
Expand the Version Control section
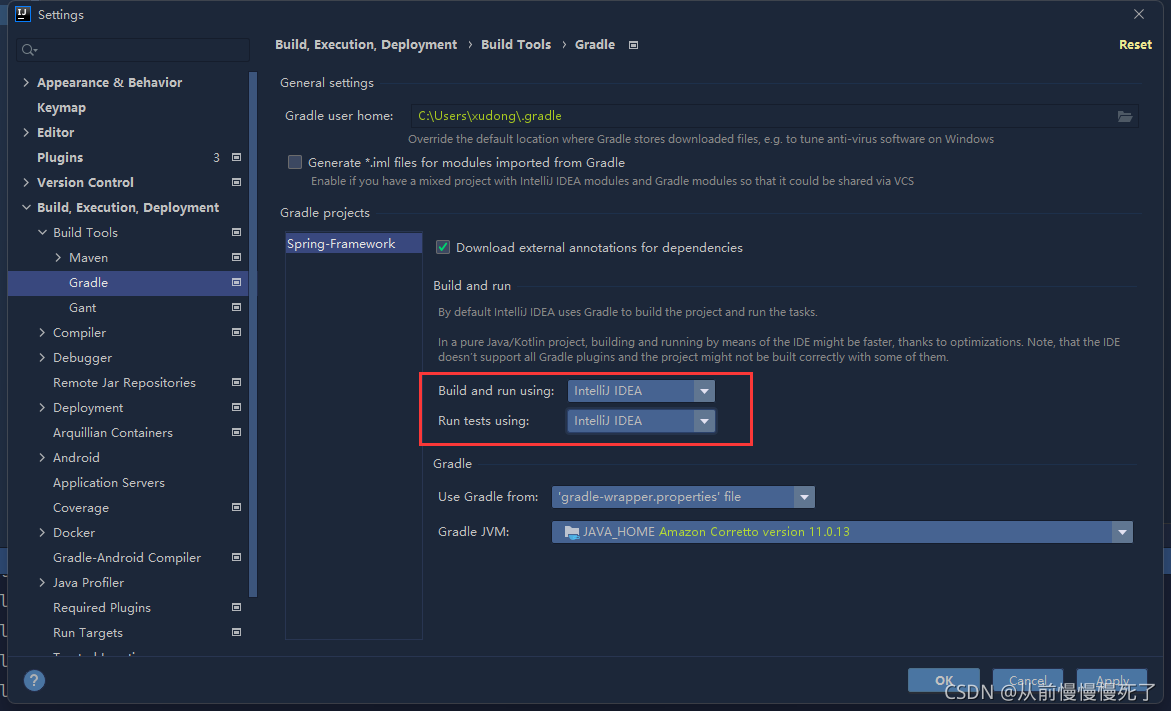26,182
